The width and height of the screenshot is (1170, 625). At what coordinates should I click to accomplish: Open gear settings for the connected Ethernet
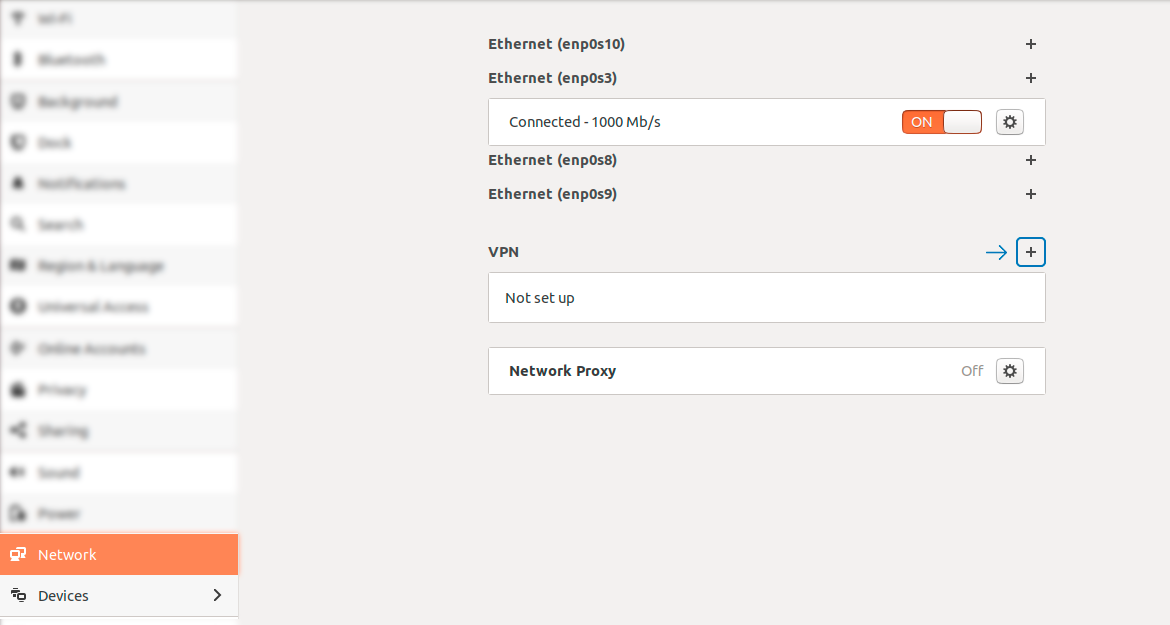[x=1010, y=122]
